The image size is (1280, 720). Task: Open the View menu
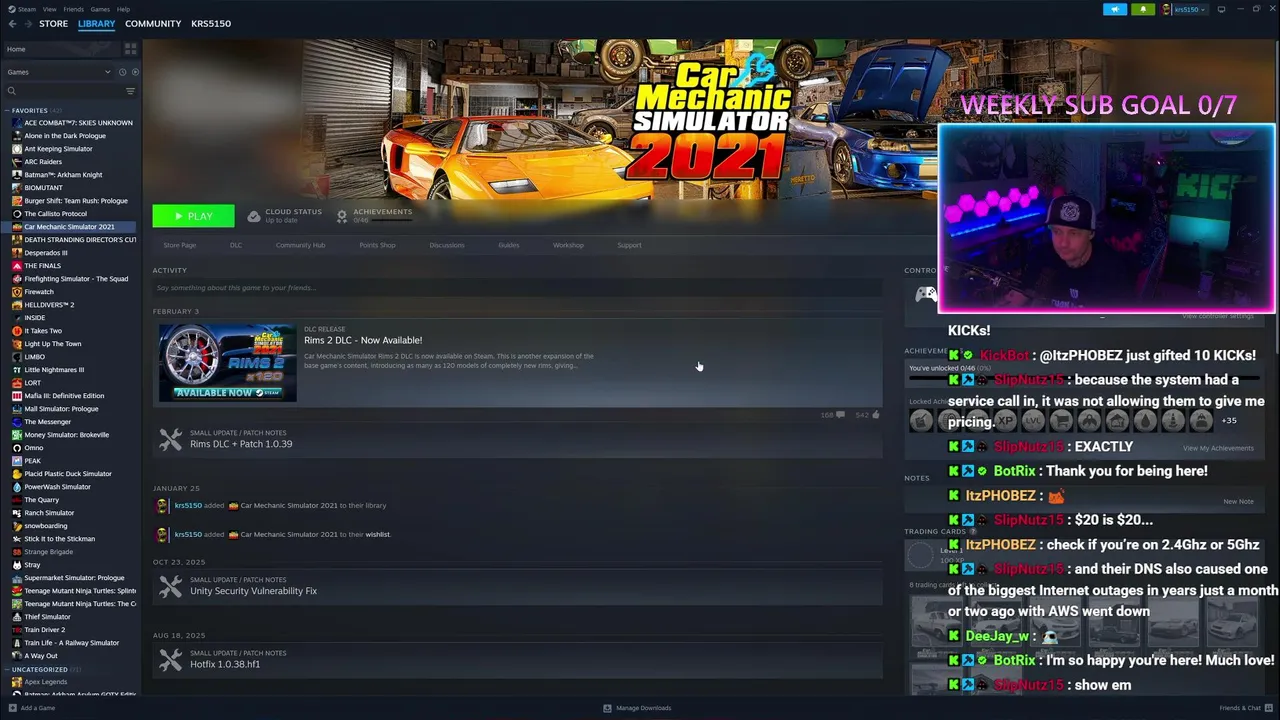pyautogui.click(x=49, y=9)
